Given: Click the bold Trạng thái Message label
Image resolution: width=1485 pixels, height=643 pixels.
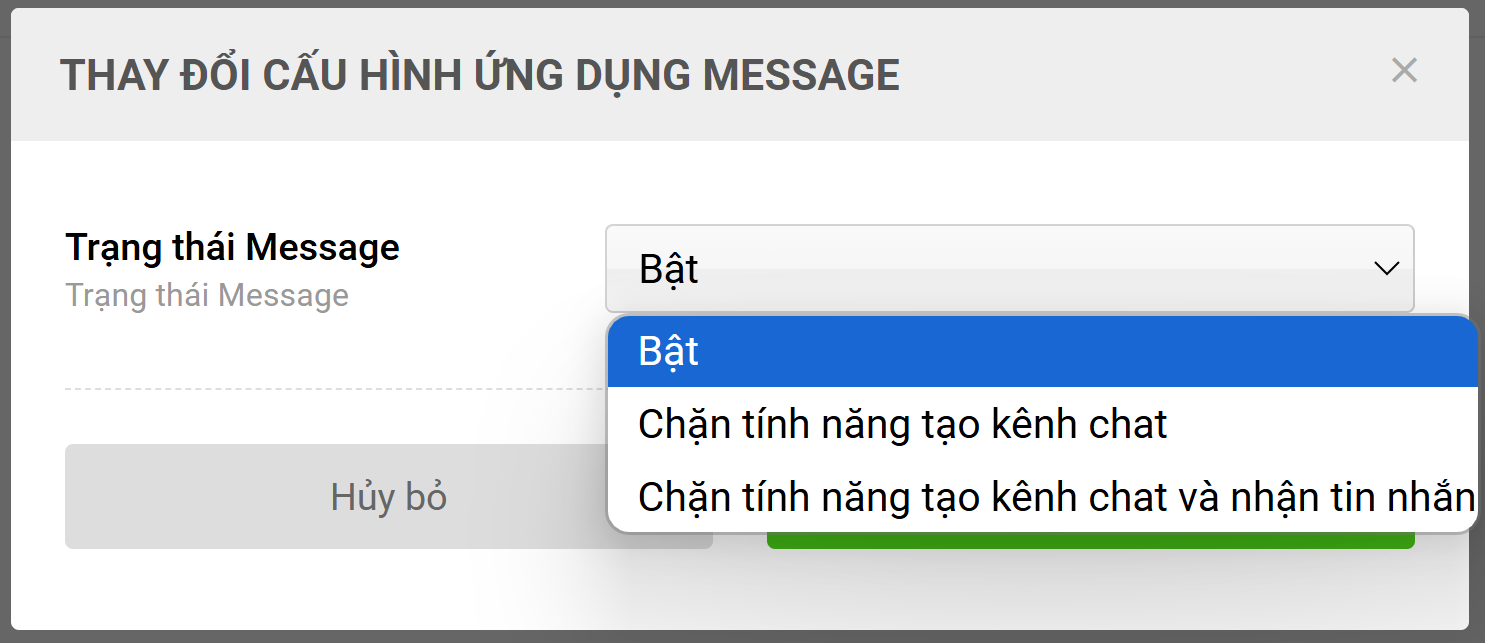Looking at the screenshot, I should point(232,247).
